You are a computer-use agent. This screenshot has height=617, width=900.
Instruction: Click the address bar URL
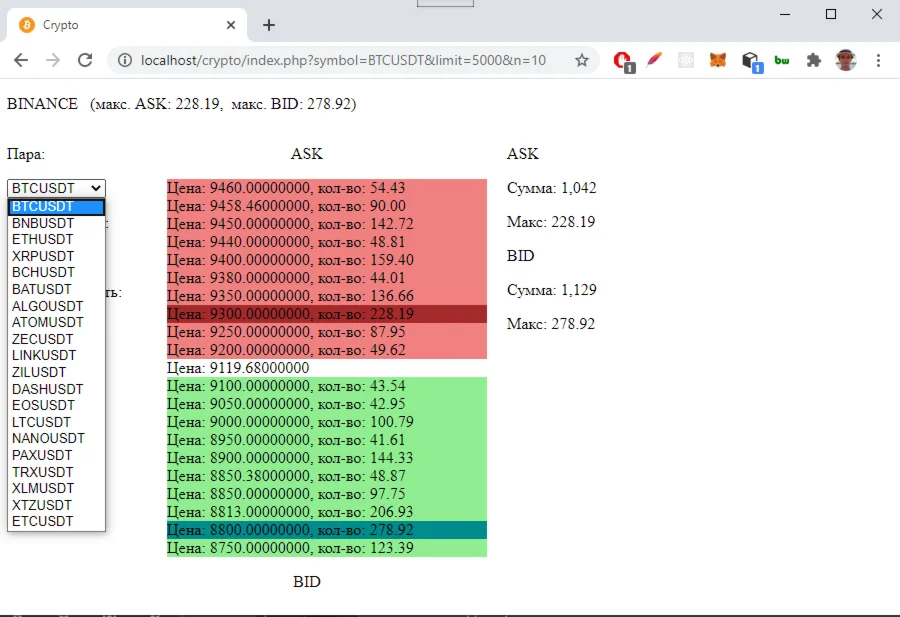tap(343, 60)
